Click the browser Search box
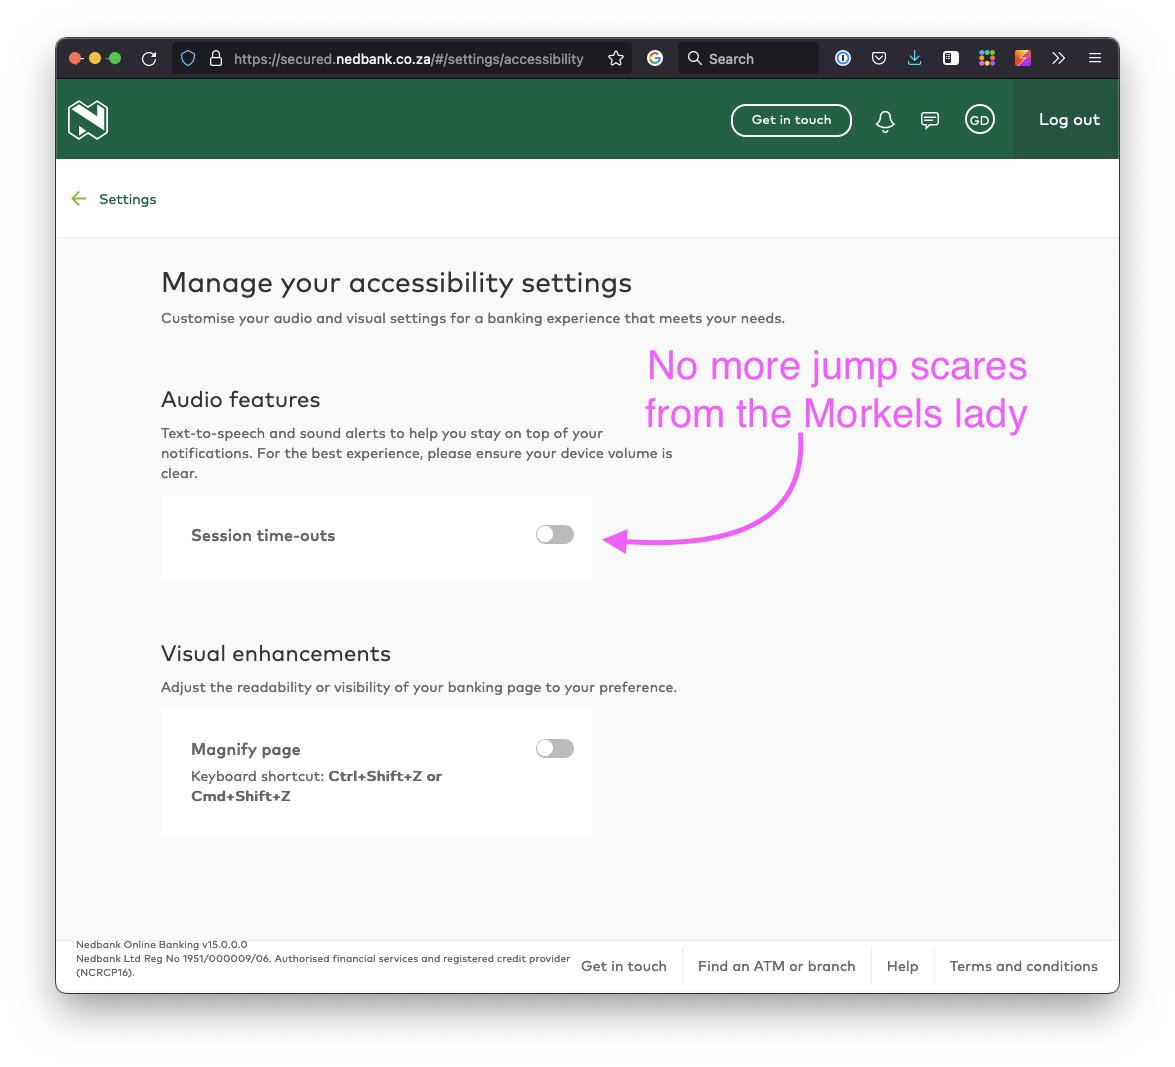This screenshot has width=1175, height=1067. point(748,58)
